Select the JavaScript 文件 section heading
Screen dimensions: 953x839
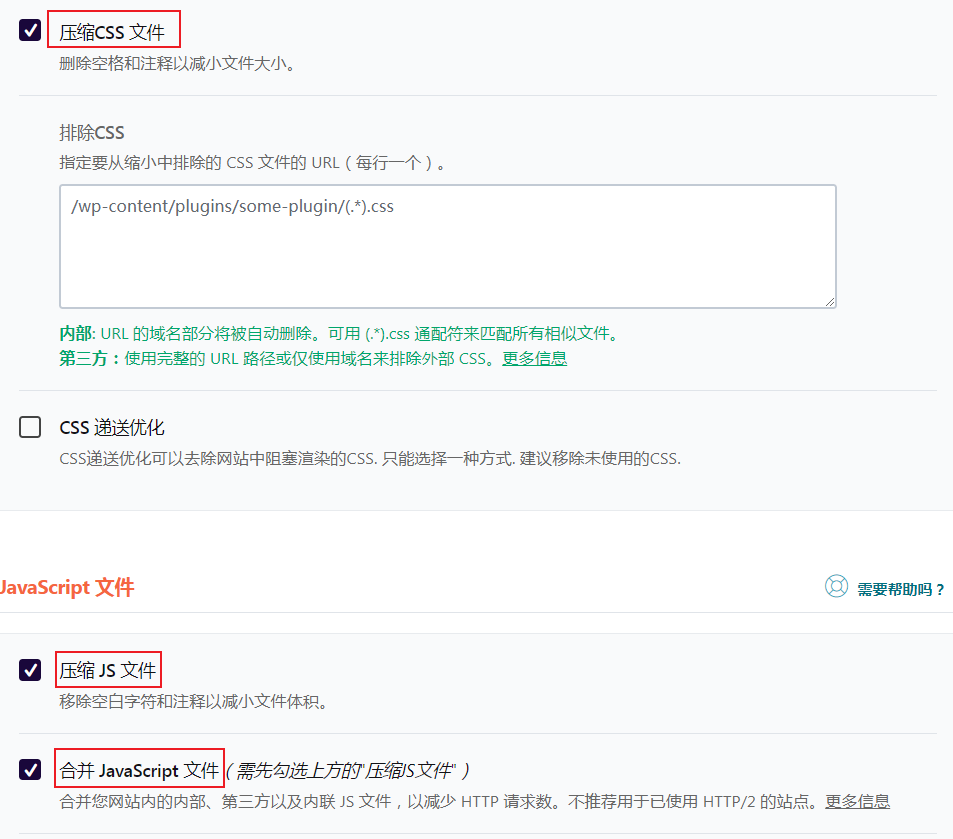67,587
